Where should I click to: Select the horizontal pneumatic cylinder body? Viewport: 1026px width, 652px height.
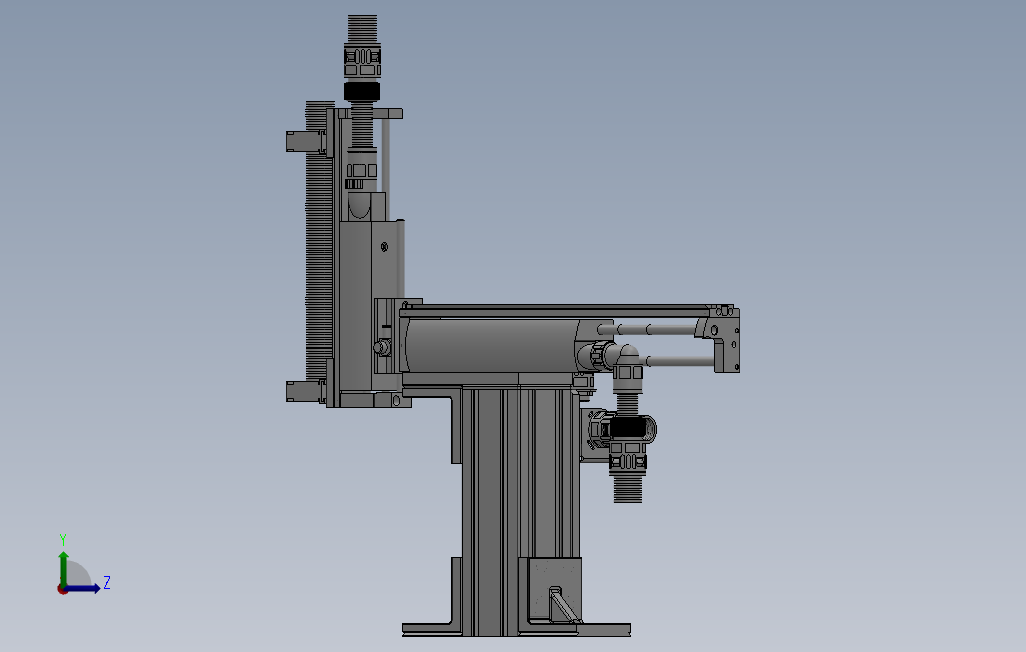[x=491, y=345]
